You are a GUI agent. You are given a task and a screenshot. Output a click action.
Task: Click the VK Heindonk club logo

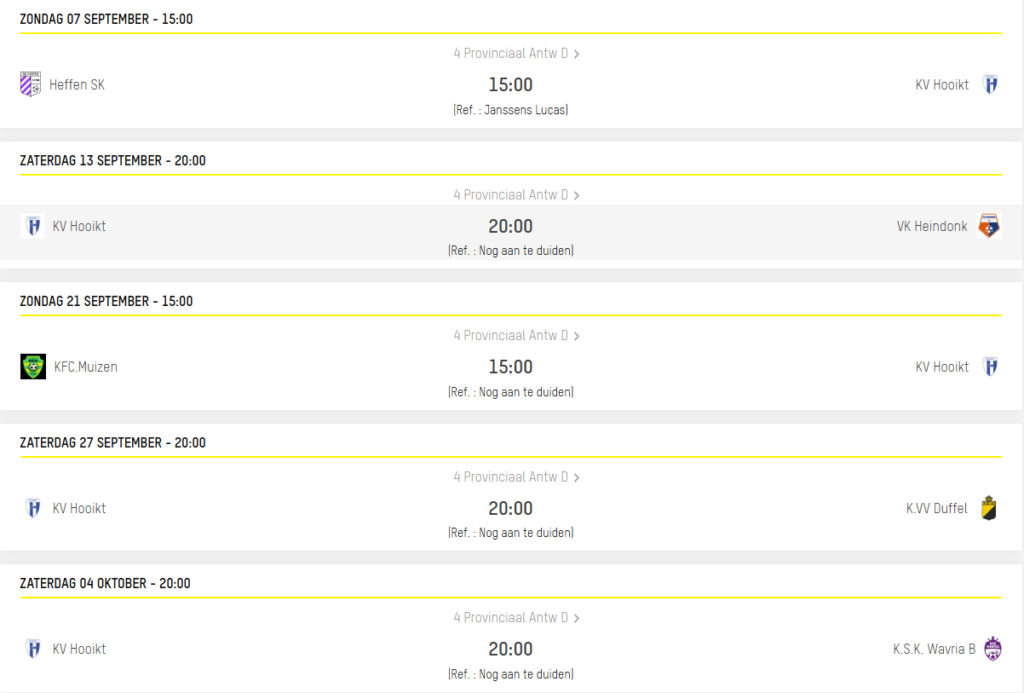[989, 226]
